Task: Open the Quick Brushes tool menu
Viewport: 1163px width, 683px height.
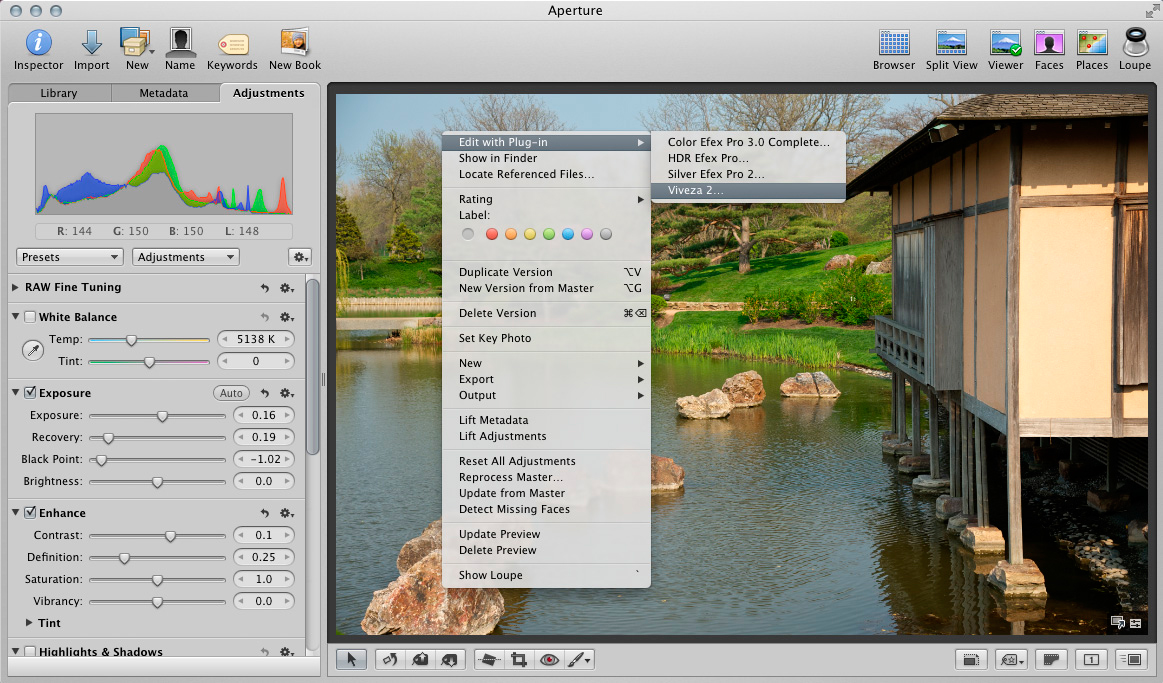Action: pos(579,659)
